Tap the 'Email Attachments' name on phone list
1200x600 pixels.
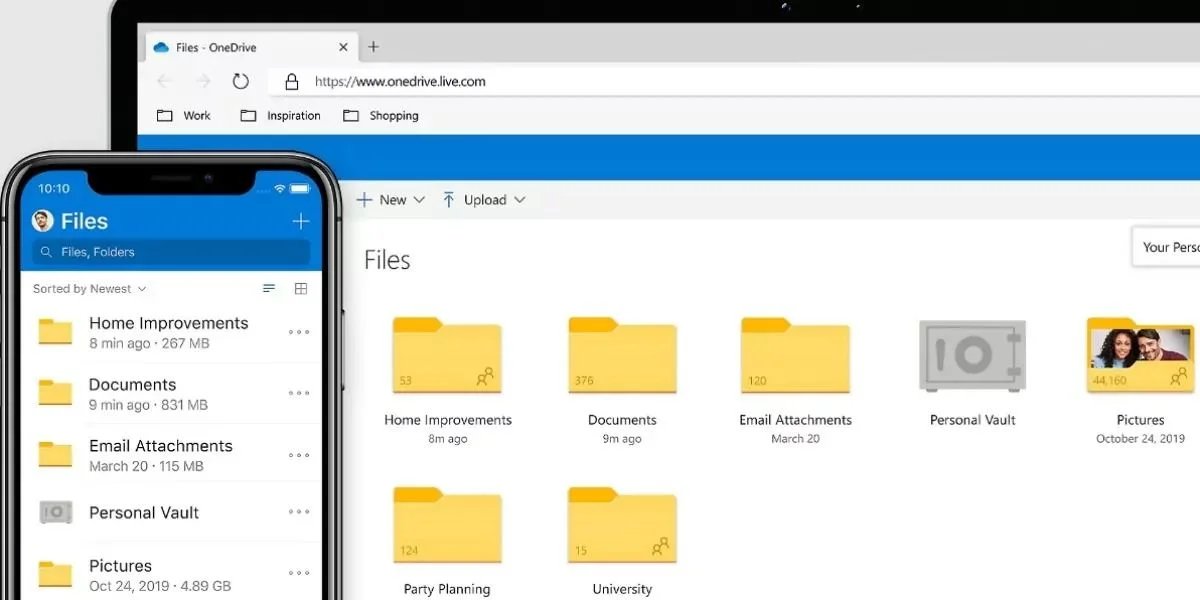point(160,446)
